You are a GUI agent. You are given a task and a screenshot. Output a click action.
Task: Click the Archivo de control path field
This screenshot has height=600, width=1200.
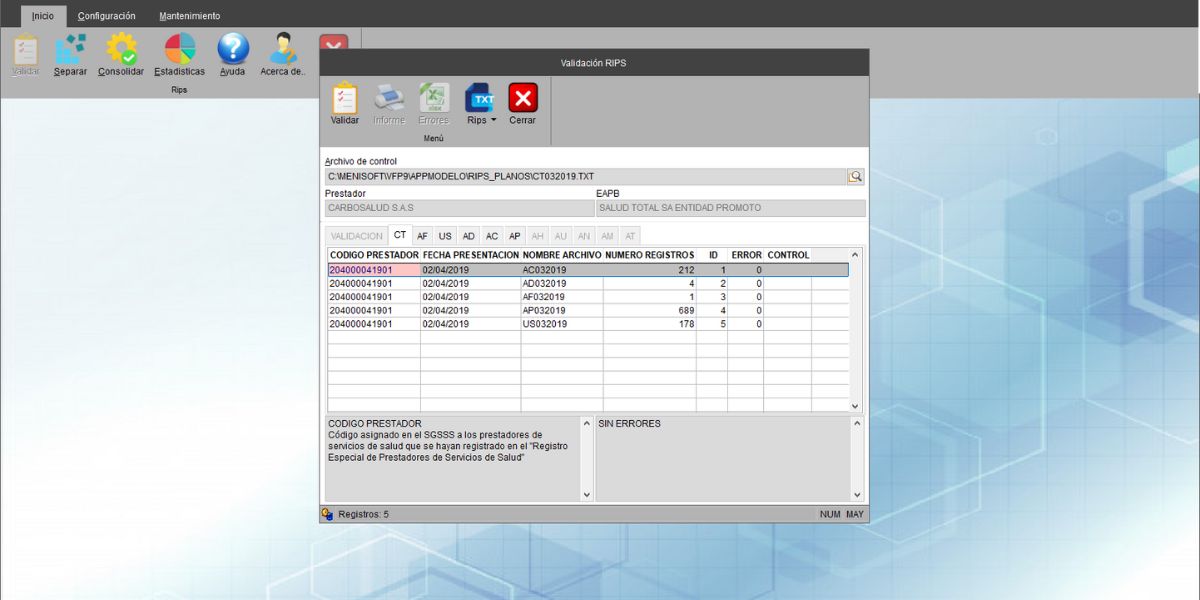click(585, 176)
